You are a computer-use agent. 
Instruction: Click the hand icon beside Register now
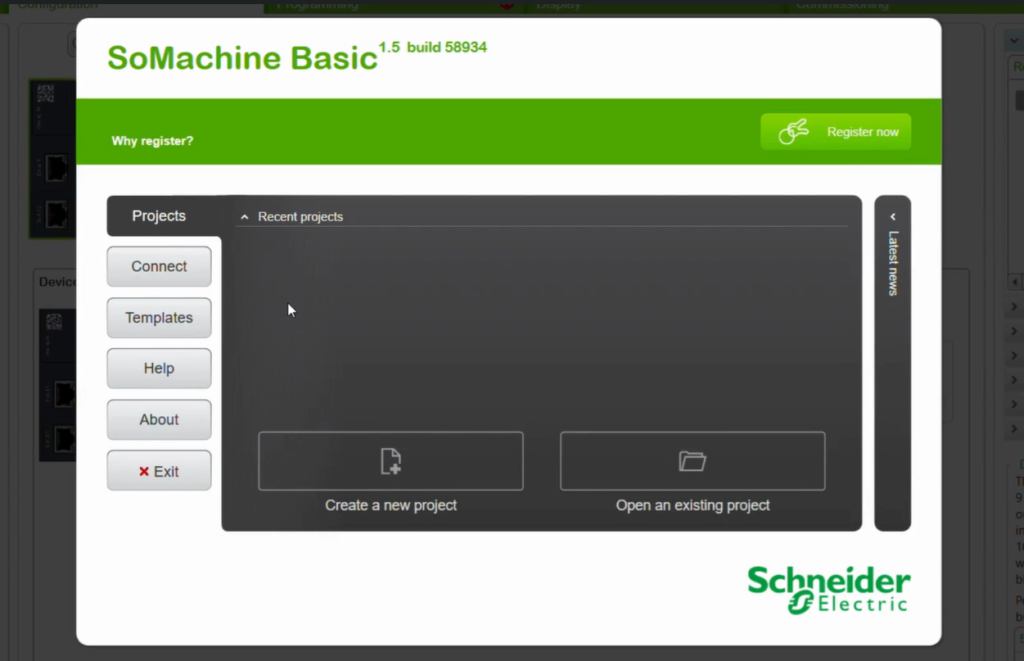point(793,132)
